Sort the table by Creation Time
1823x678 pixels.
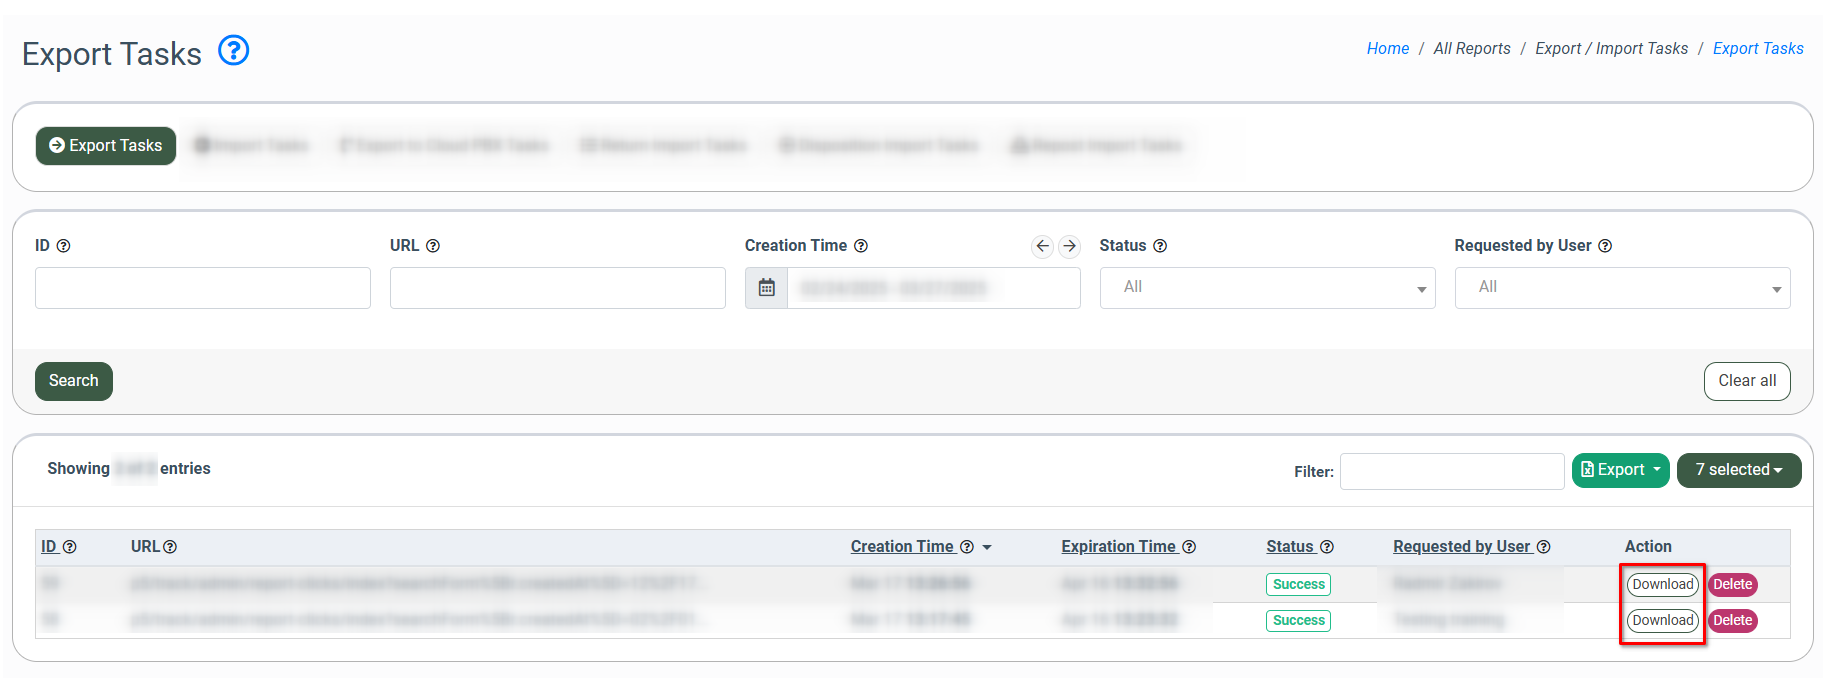click(x=902, y=546)
